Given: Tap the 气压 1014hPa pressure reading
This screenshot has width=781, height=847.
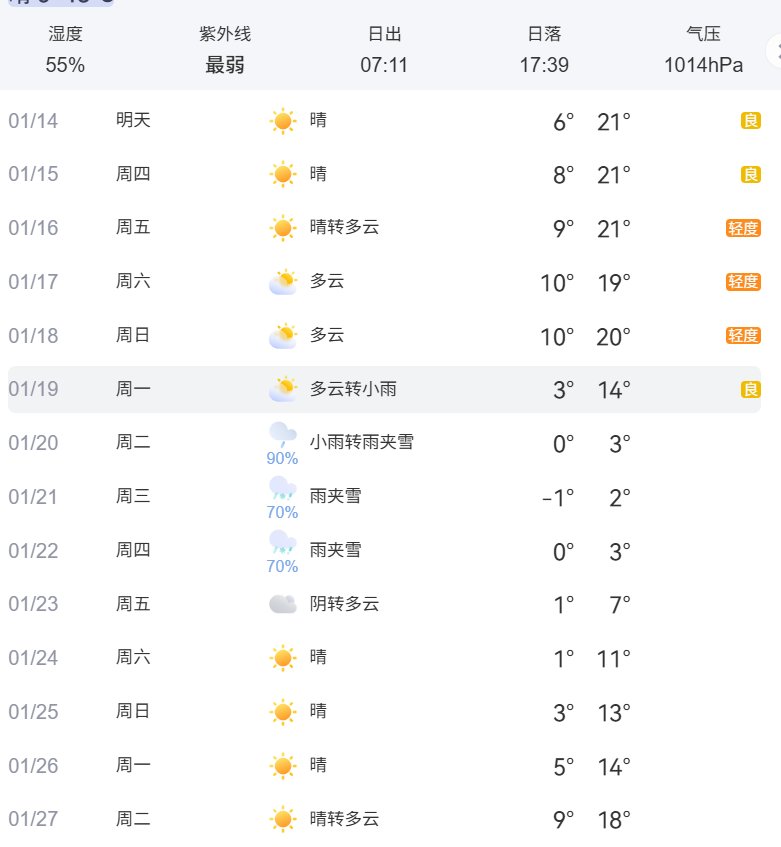Looking at the screenshot, I should tap(703, 50).
